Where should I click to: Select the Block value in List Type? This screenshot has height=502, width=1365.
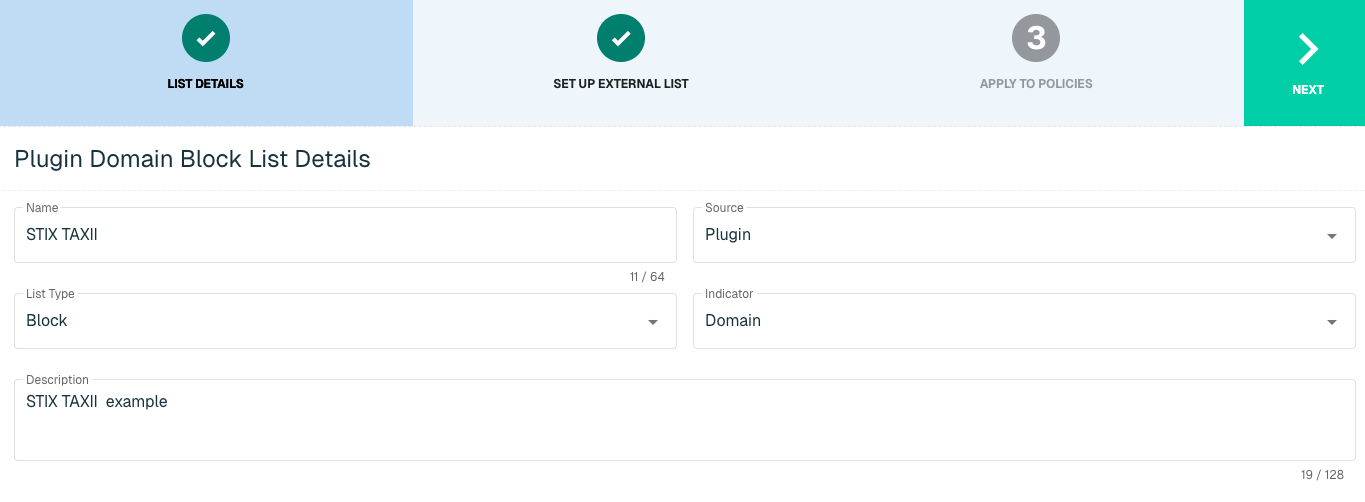point(47,320)
